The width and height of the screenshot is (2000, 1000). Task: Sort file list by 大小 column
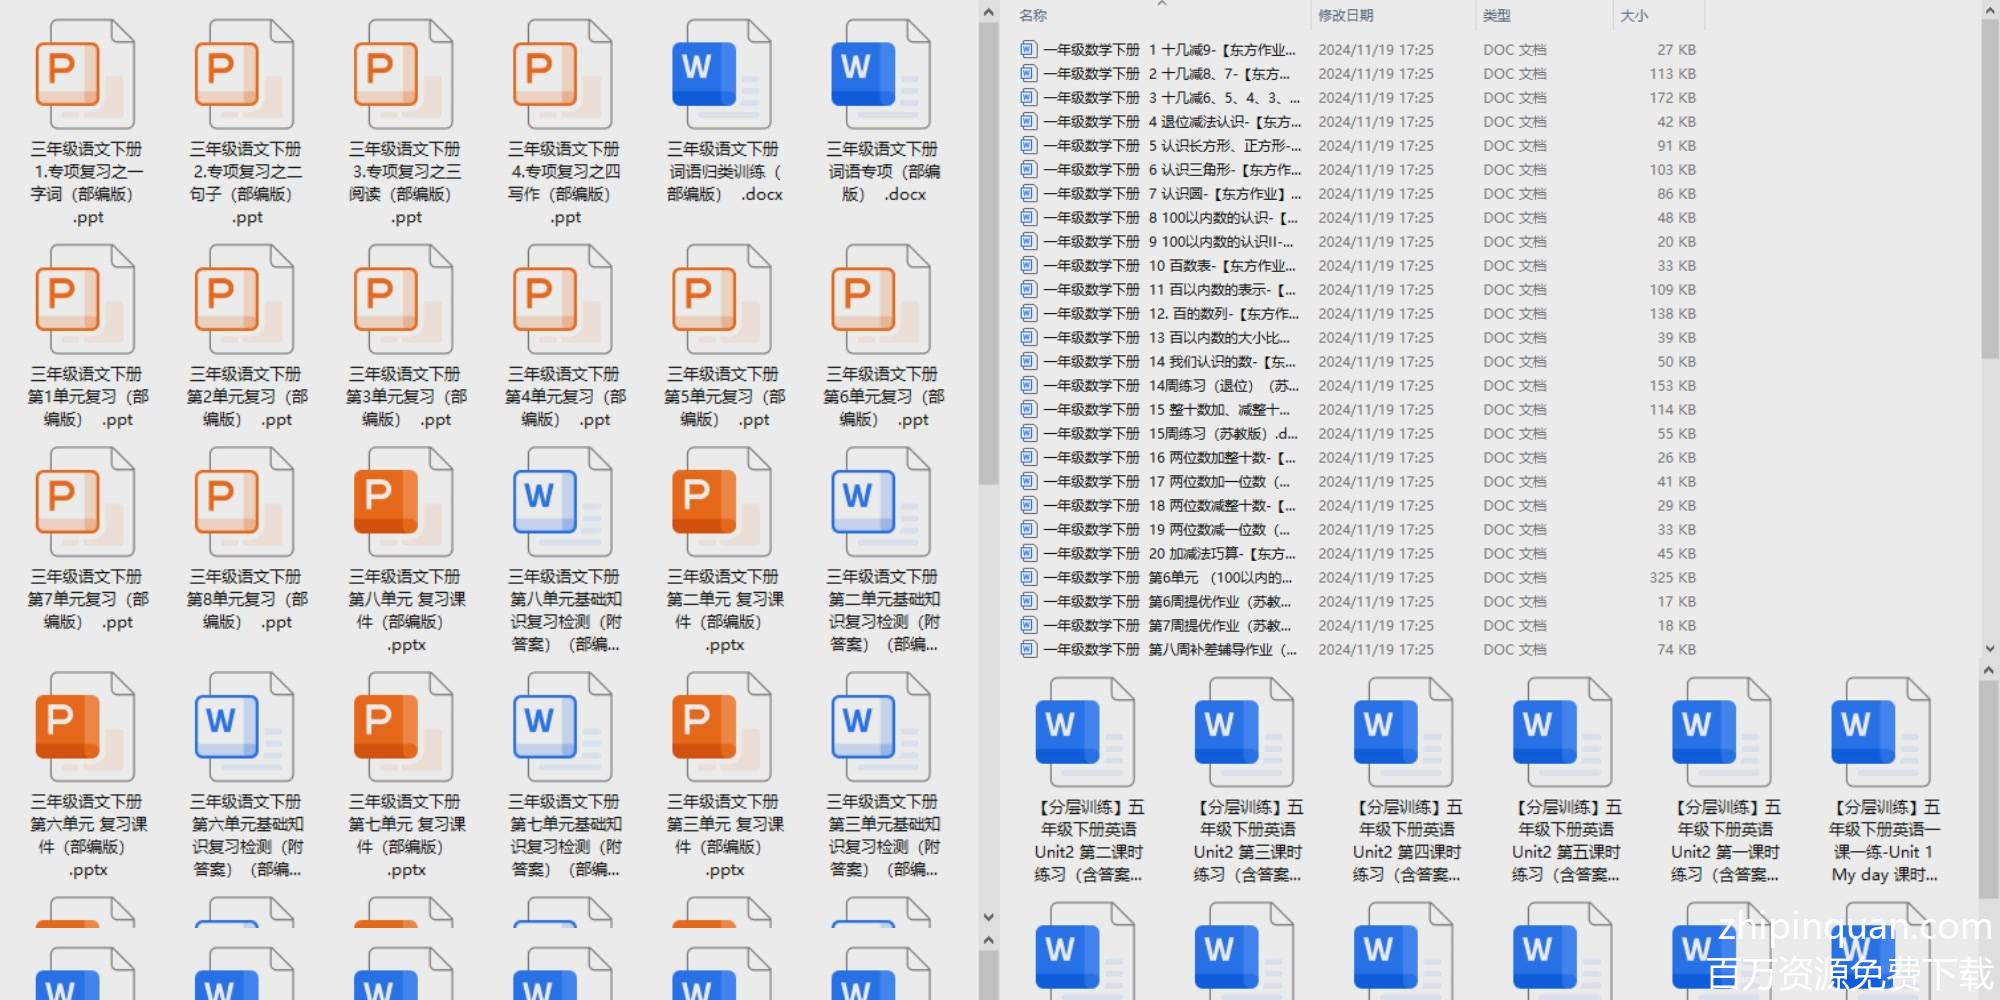tap(1634, 15)
